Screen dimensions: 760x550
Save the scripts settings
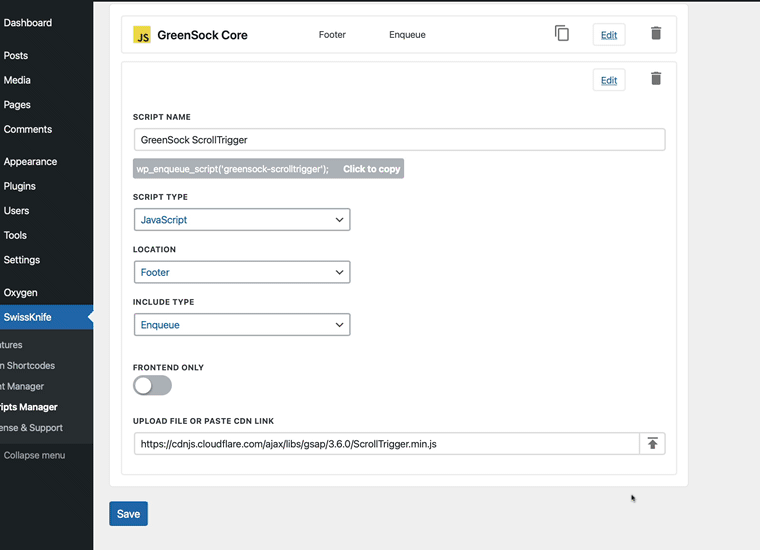pyautogui.click(x=128, y=514)
